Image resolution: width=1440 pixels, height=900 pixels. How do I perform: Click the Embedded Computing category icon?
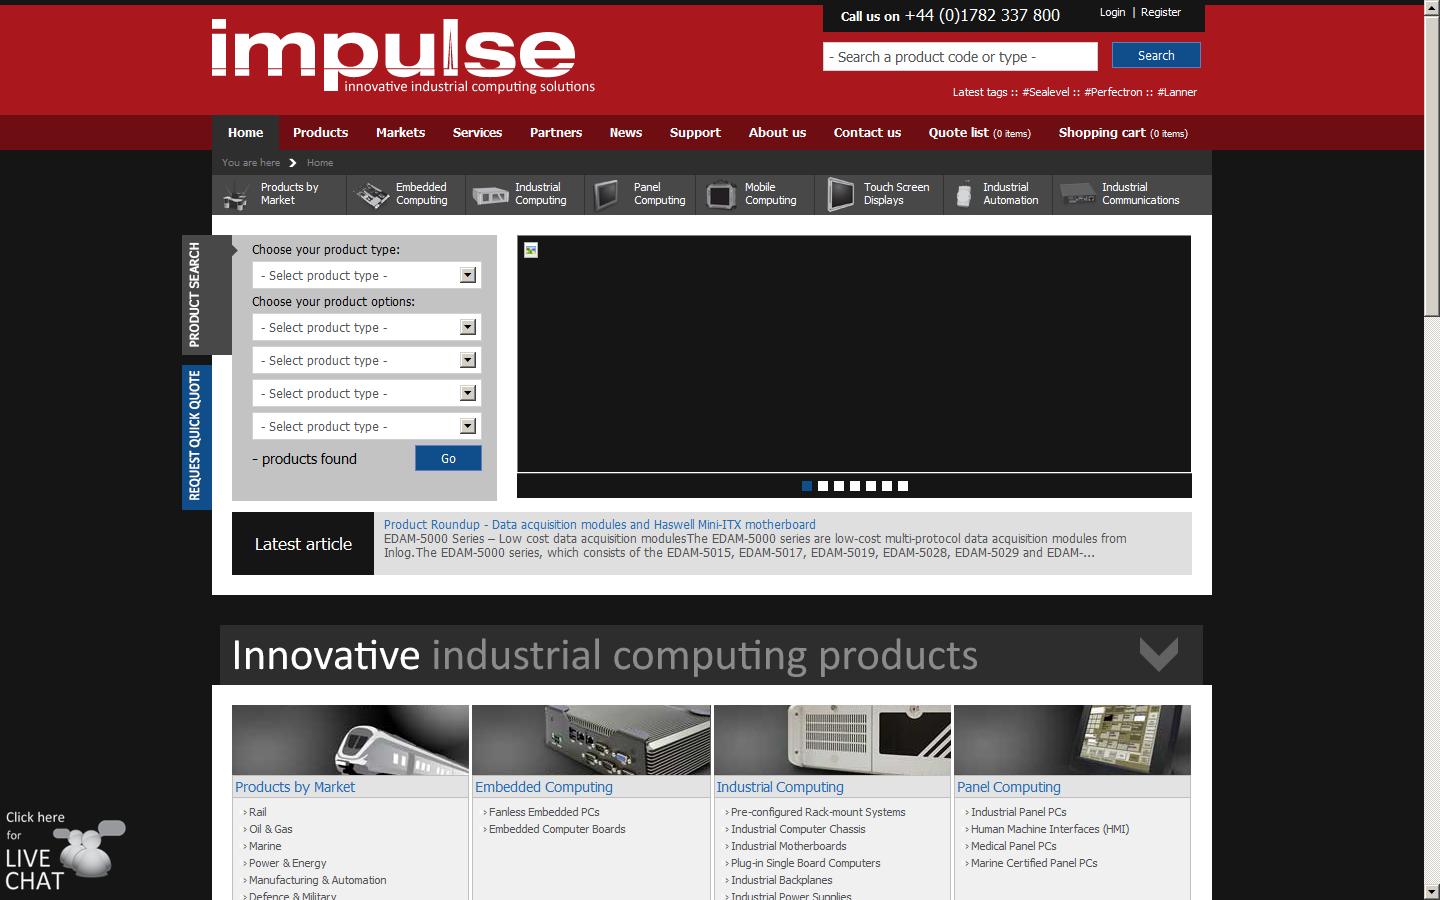pyautogui.click(x=370, y=194)
